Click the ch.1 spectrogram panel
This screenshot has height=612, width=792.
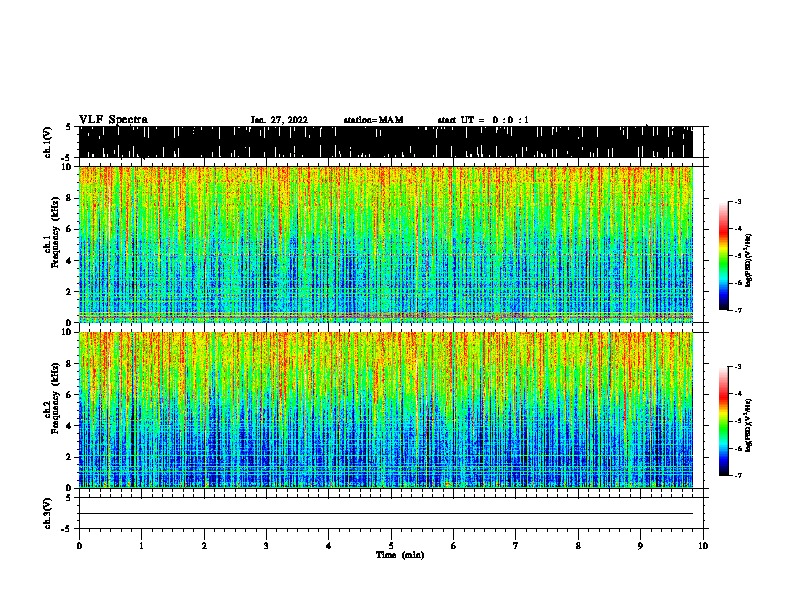pyautogui.click(x=386, y=244)
